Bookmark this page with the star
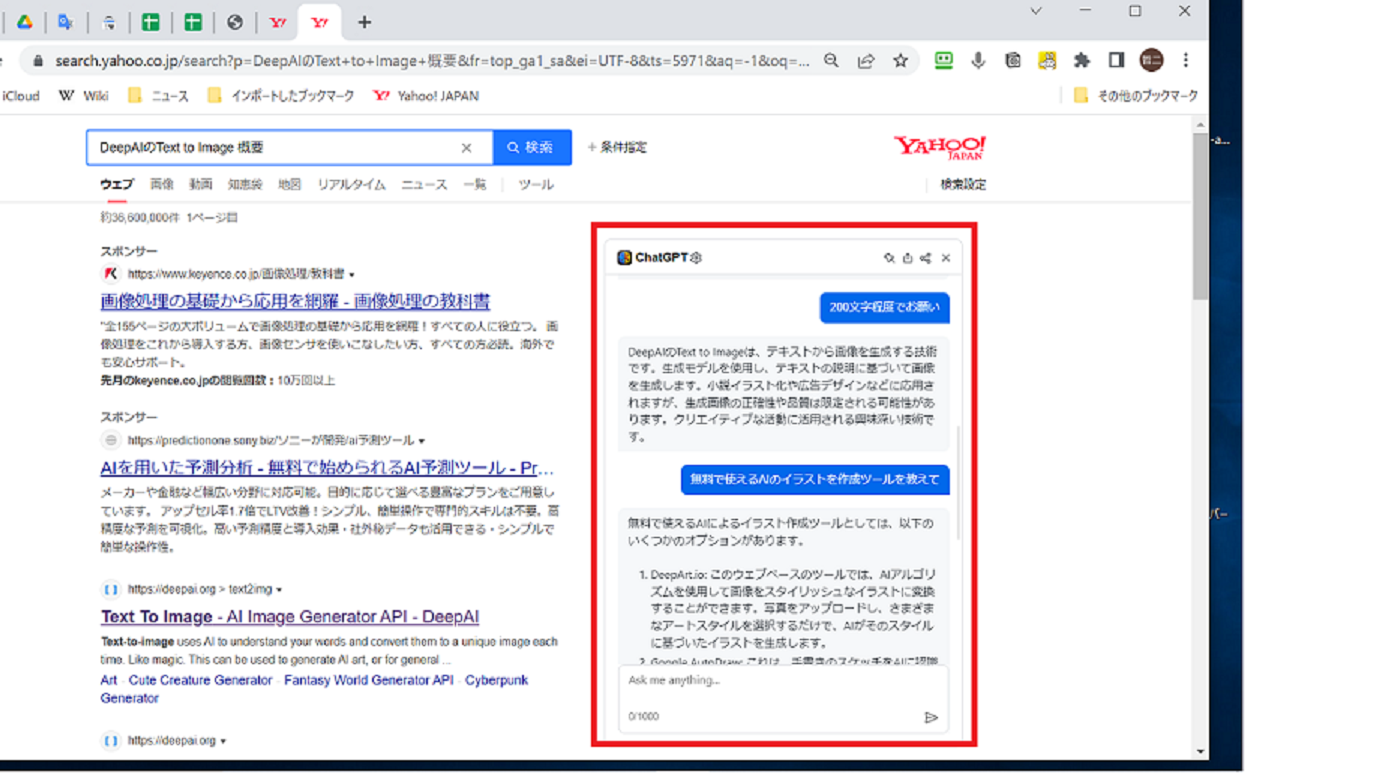1383x778 pixels. click(x=900, y=61)
